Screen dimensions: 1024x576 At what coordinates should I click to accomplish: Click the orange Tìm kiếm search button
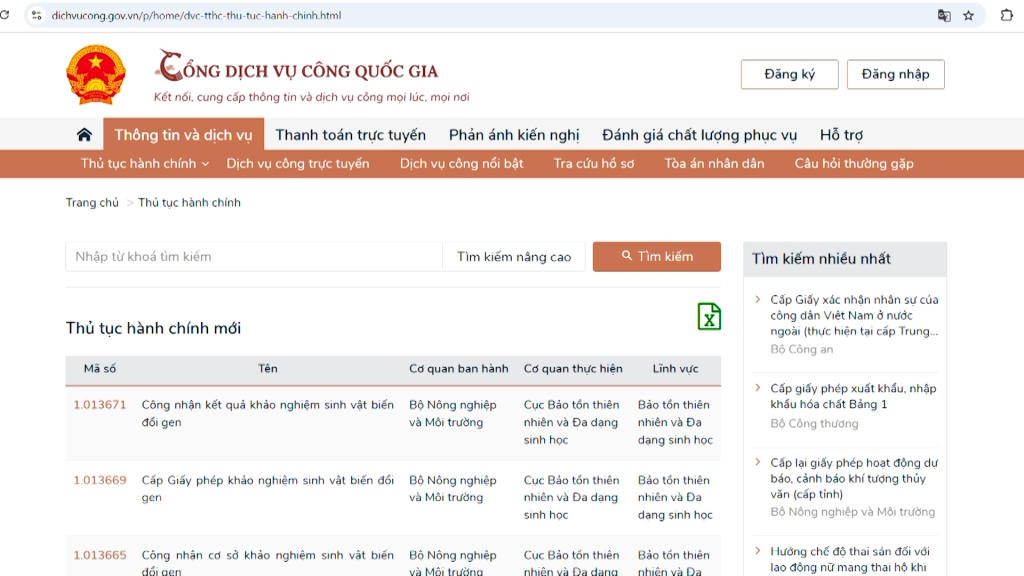(657, 257)
